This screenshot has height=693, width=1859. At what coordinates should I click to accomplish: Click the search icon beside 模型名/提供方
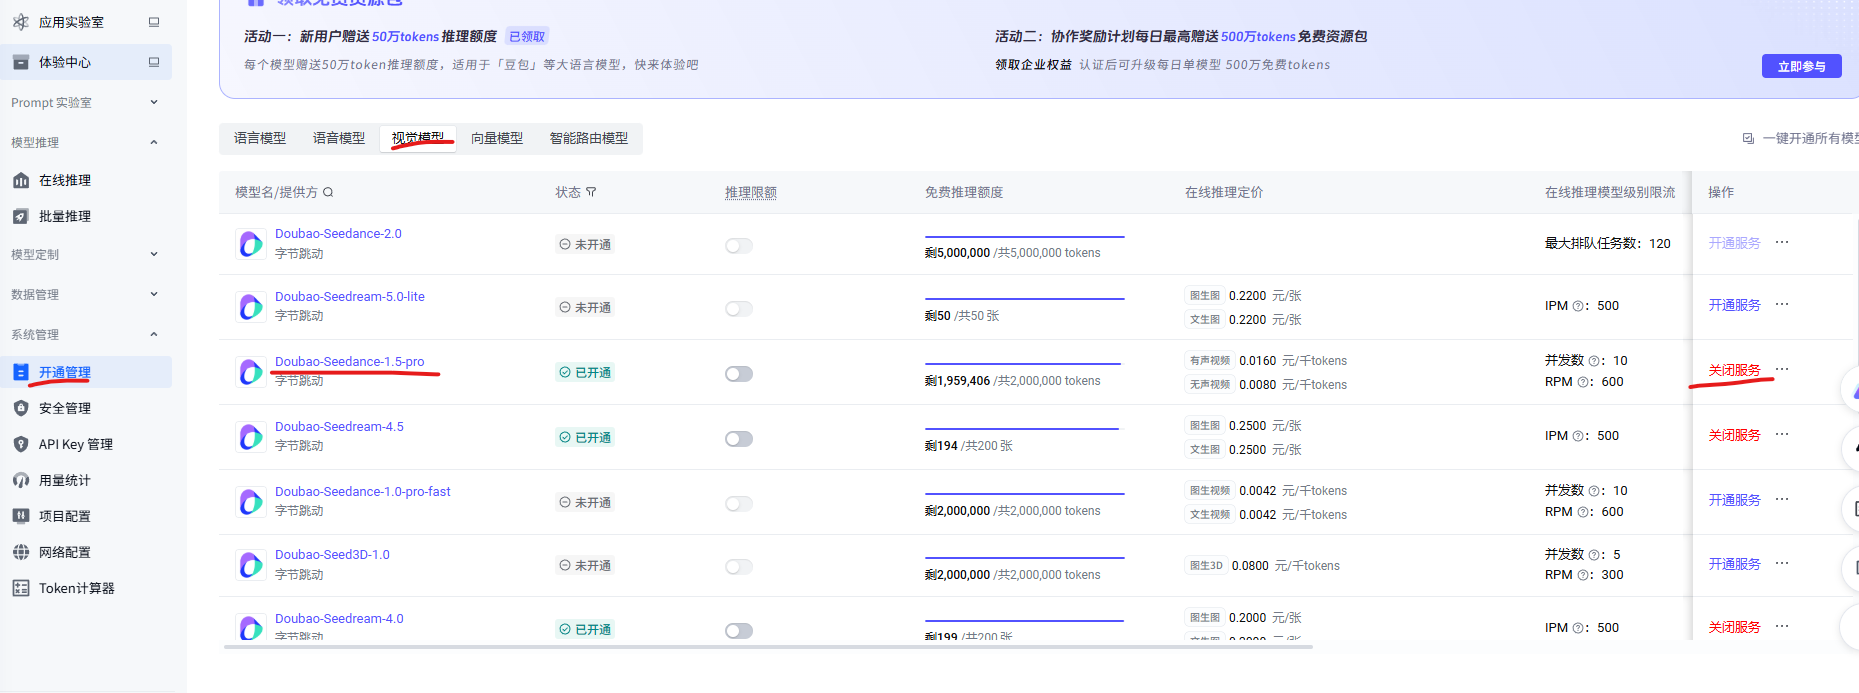click(x=328, y=192)
